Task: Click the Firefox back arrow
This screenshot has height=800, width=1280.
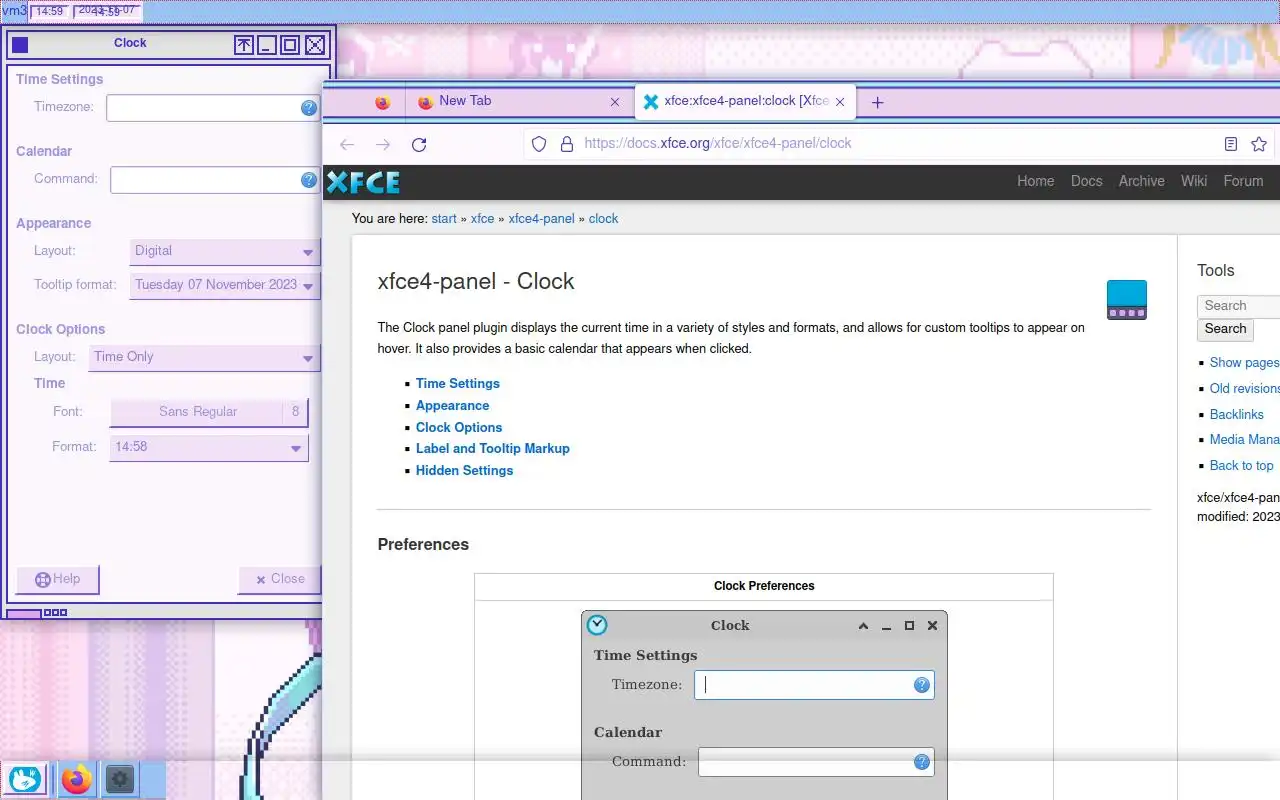Action: pos(347,144)
